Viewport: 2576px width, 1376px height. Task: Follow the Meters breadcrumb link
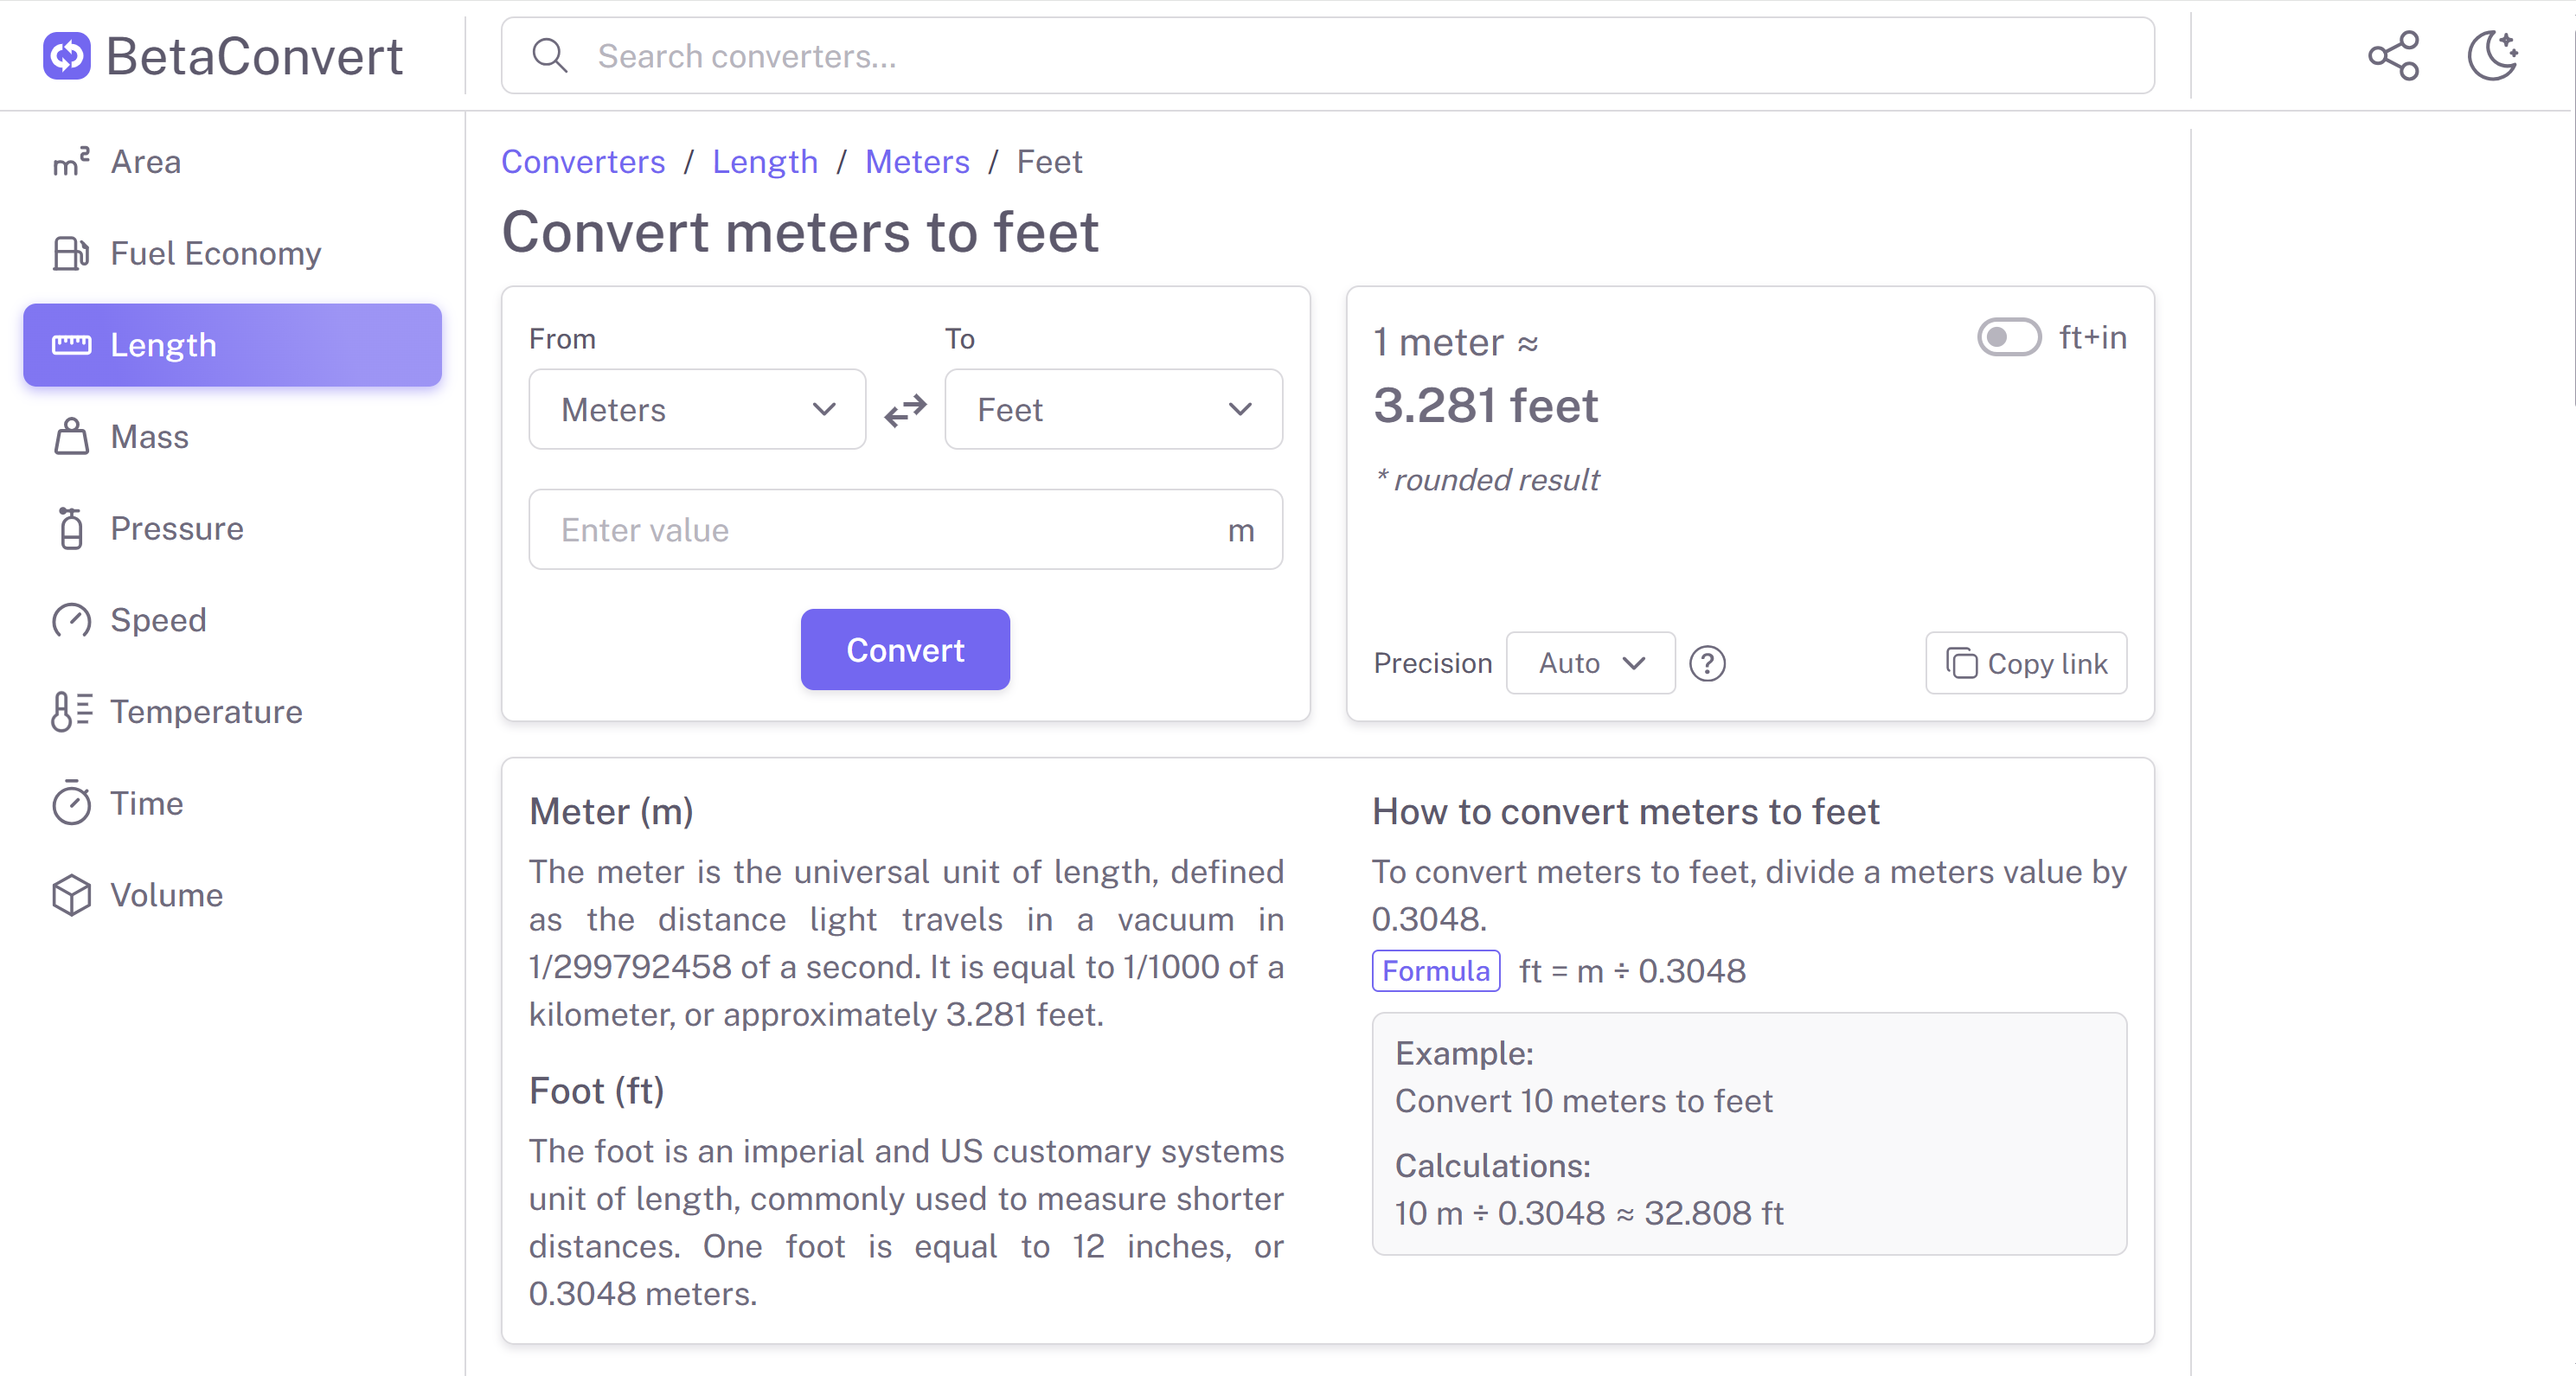917,162
